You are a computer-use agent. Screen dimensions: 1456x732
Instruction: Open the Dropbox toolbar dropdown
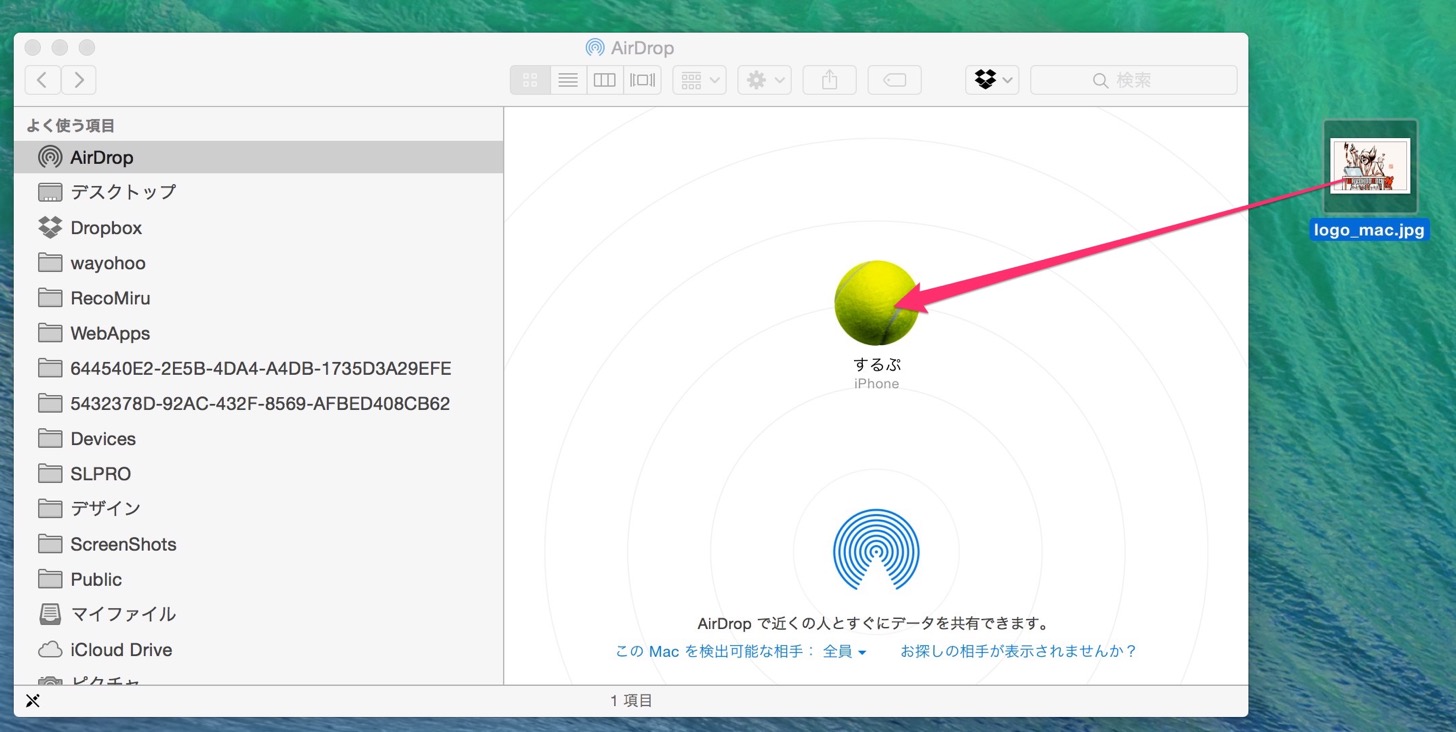(992, 80)
